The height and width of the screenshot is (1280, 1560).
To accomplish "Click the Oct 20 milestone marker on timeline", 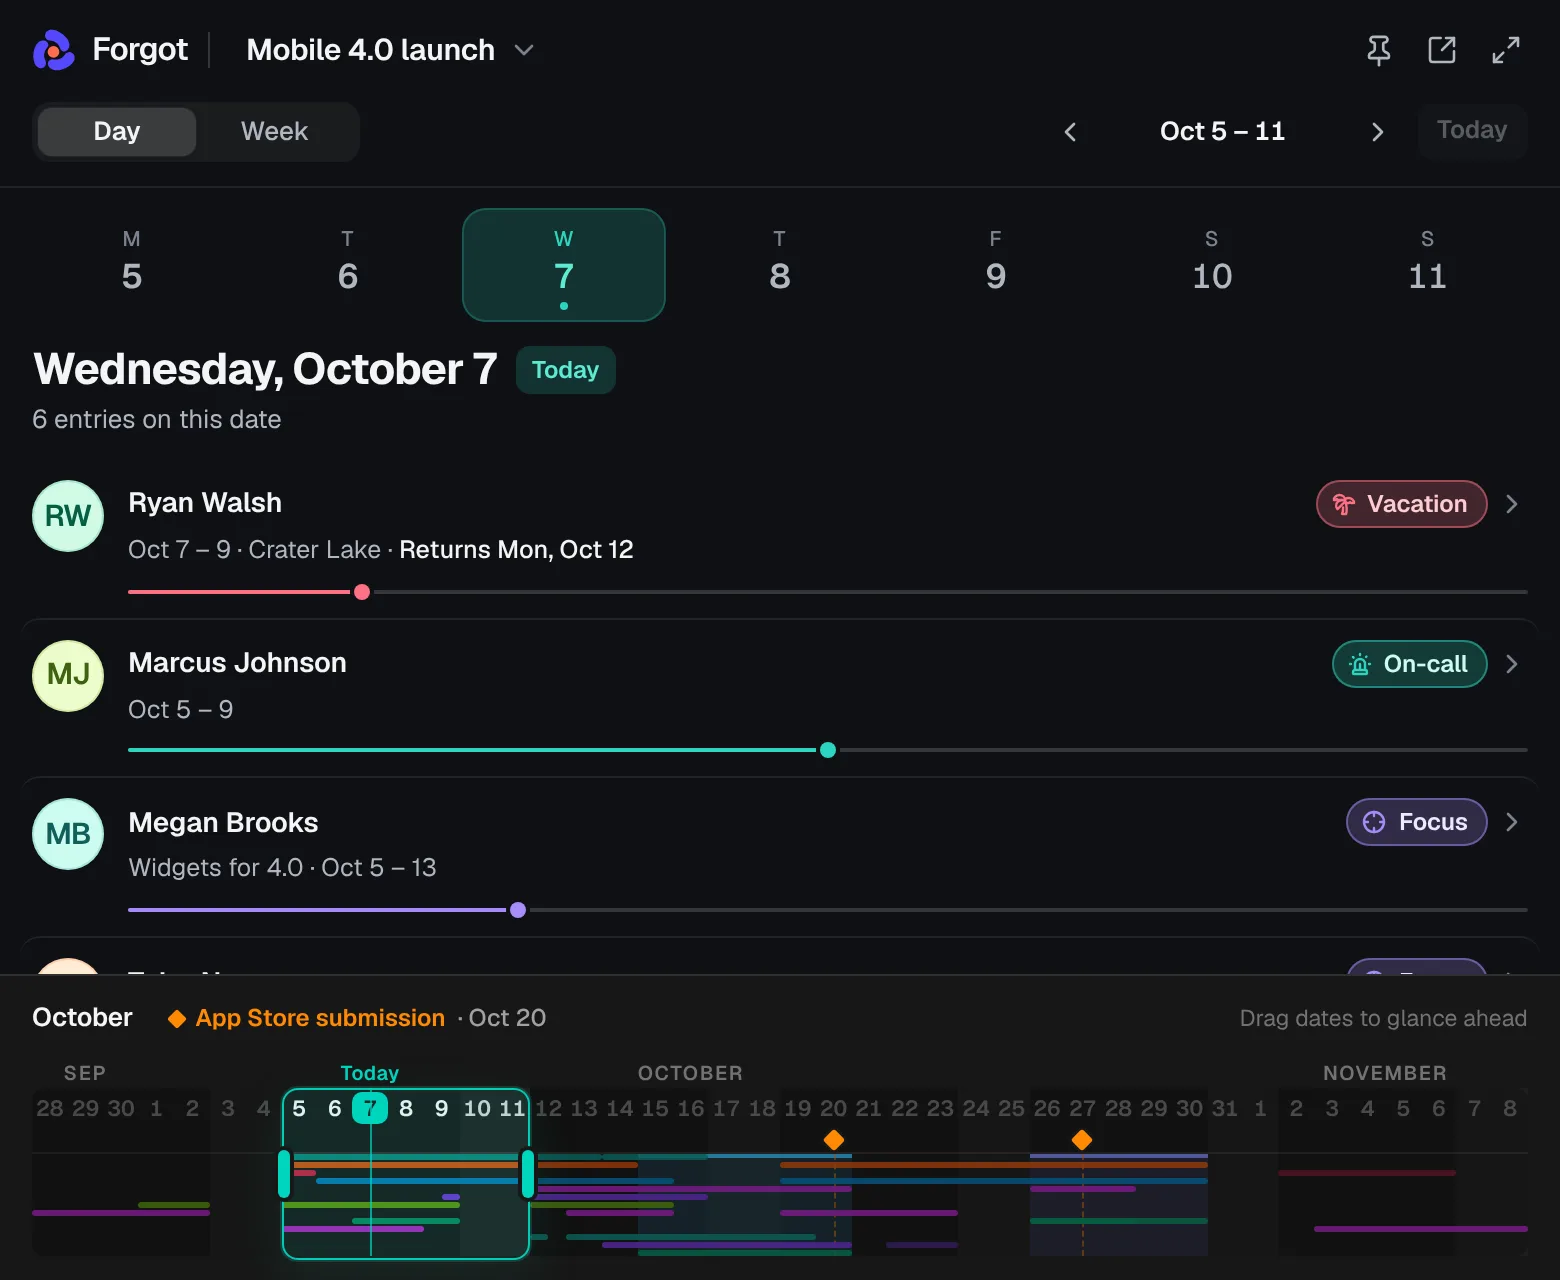I will 834,1140.
